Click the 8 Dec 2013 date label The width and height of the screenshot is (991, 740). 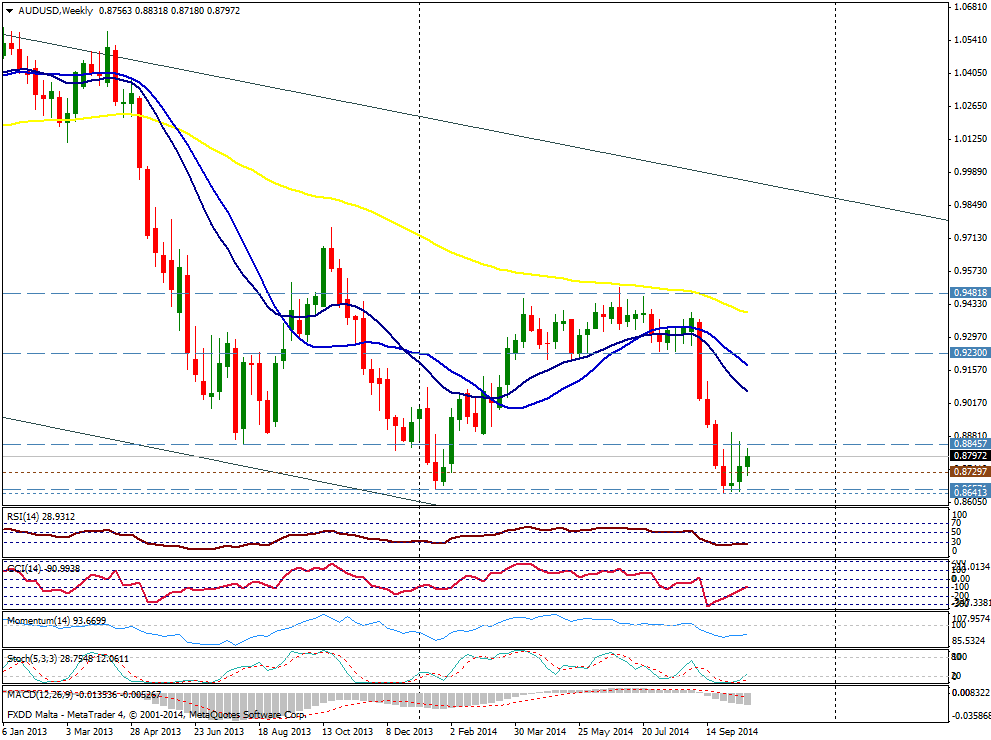click(410, 731)
